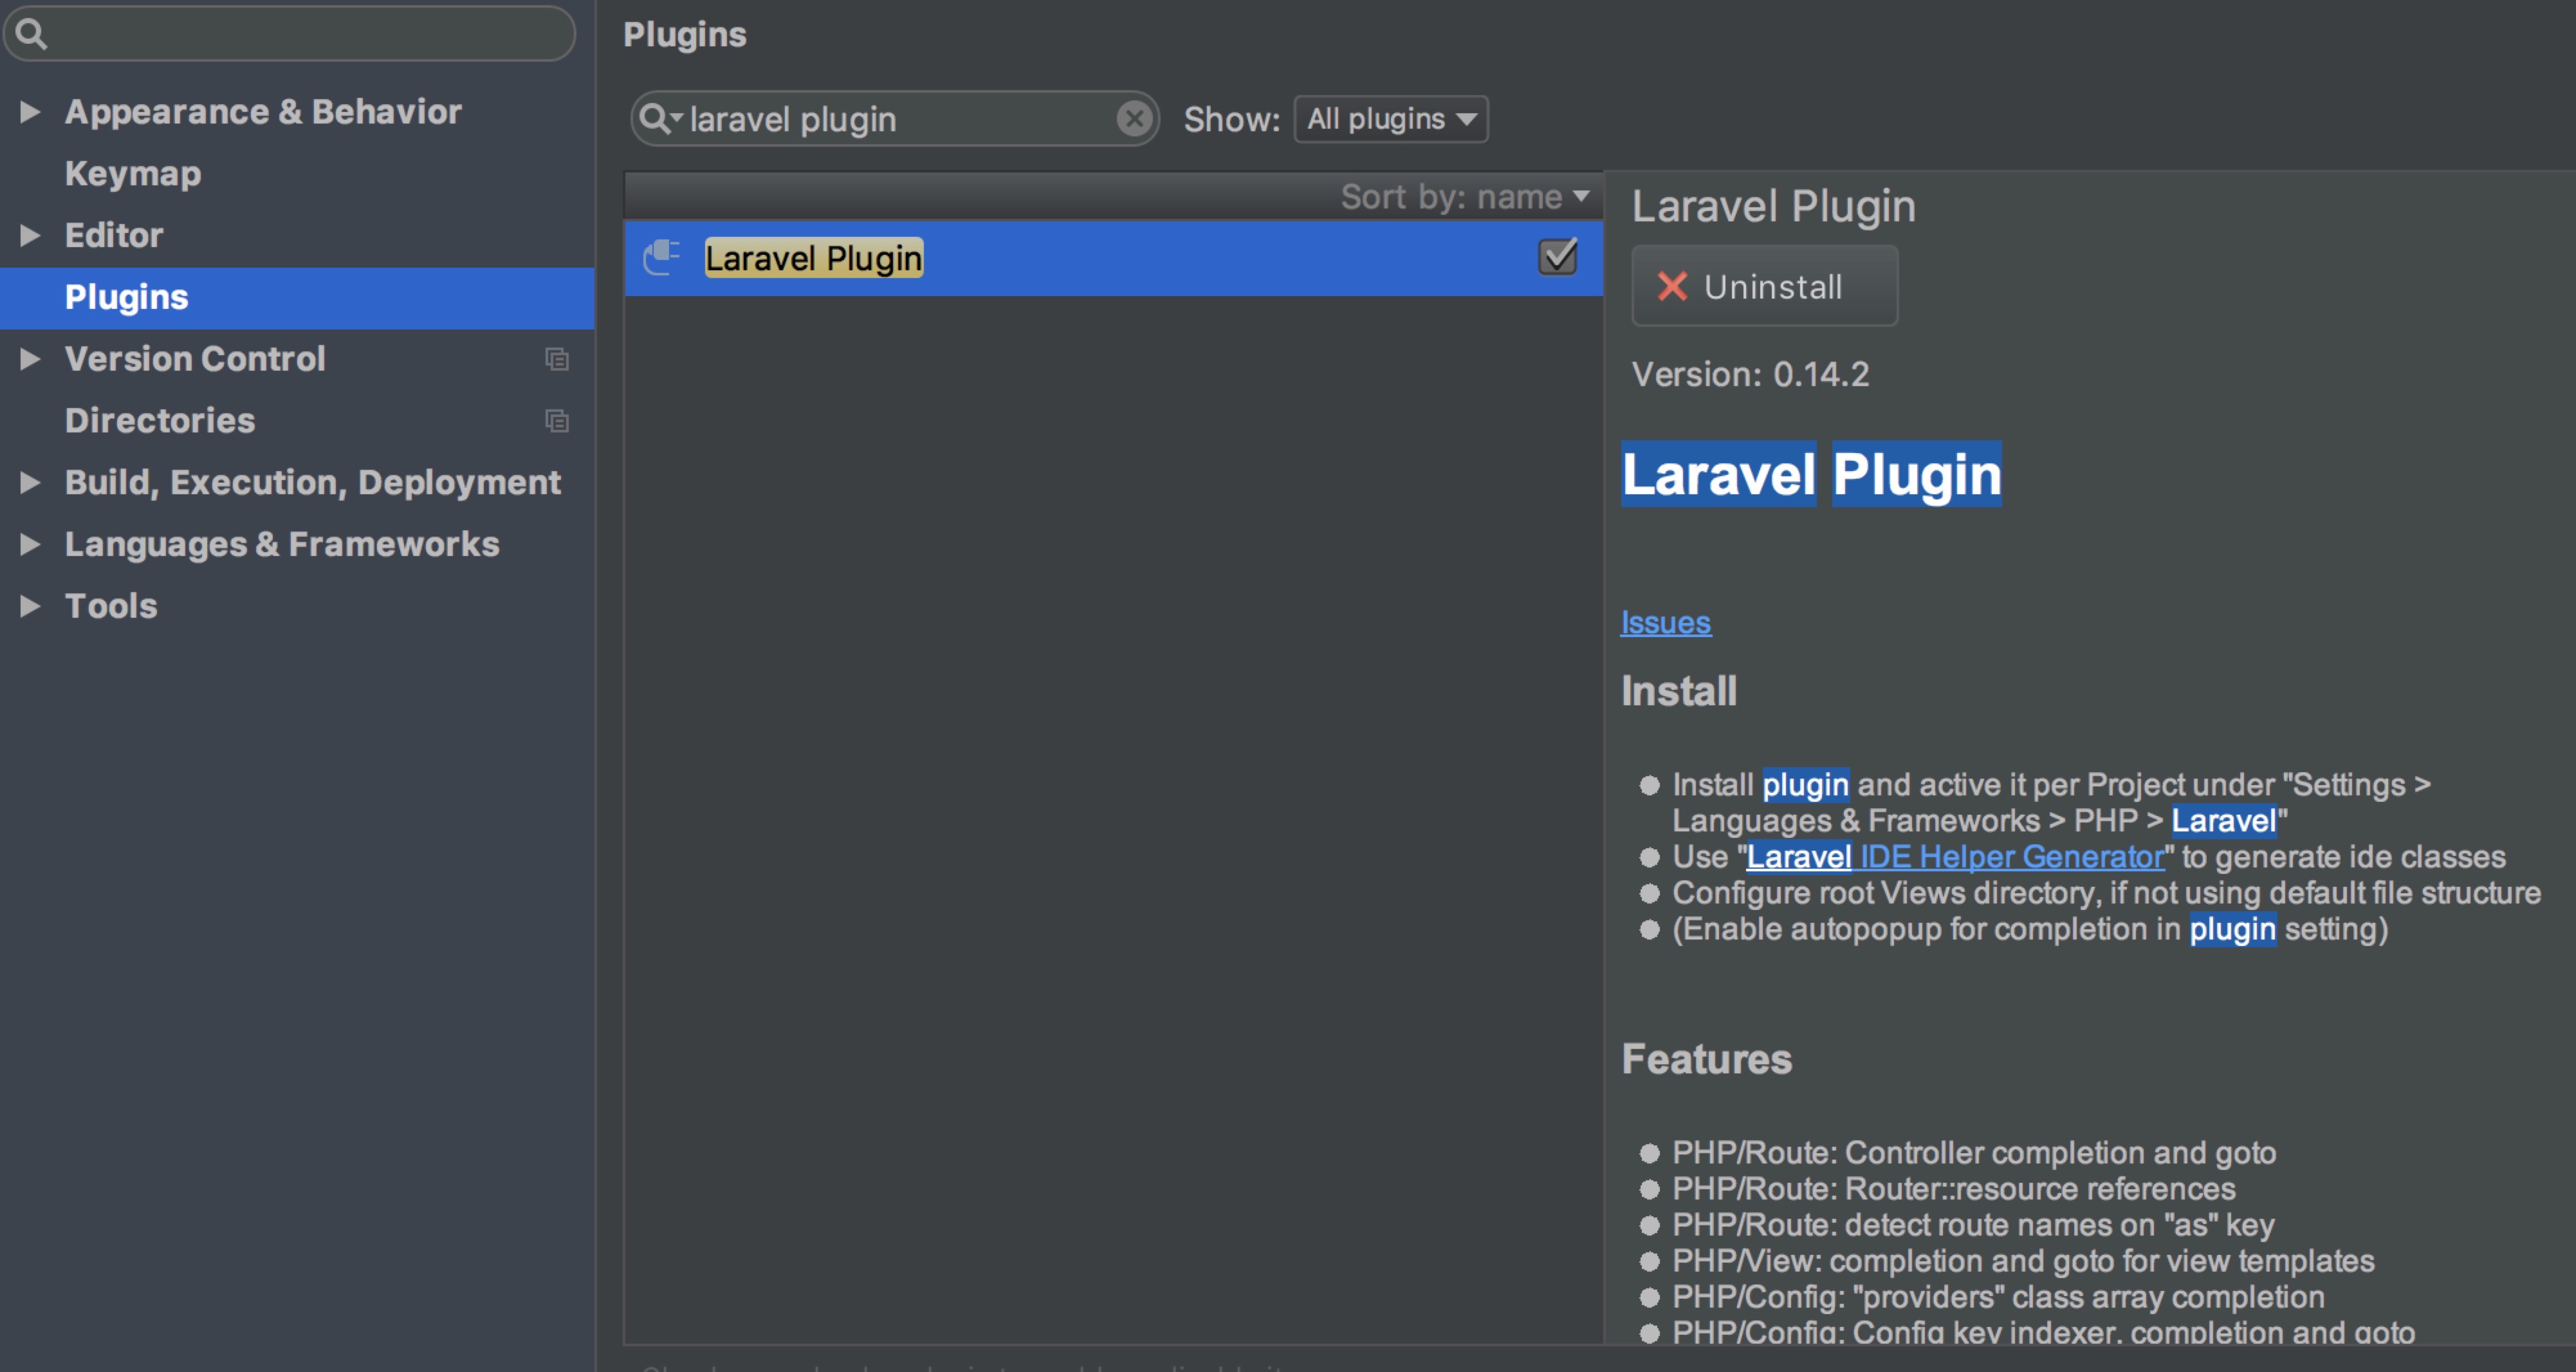Open Laravel IDE Helper Generator link
2576x1372 pixels.
[1955, 857]
